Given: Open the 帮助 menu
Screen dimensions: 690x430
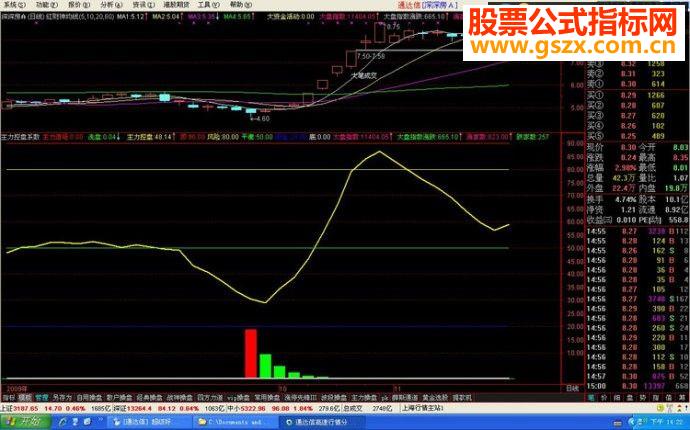Looking at the screenshot, I should click(x=241, y=5).
